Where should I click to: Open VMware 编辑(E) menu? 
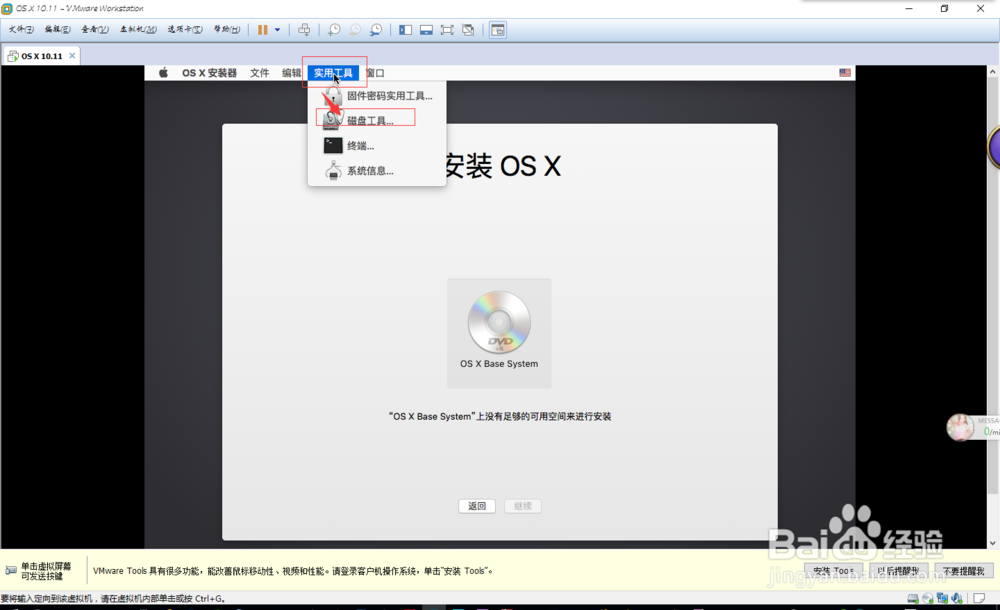57,29
